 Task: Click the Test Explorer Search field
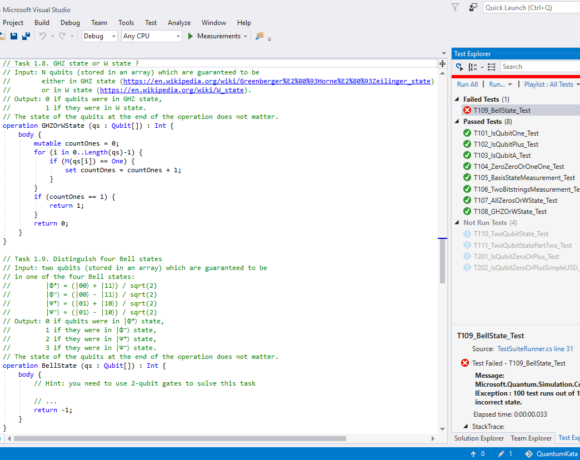click(x=540, y=67)
